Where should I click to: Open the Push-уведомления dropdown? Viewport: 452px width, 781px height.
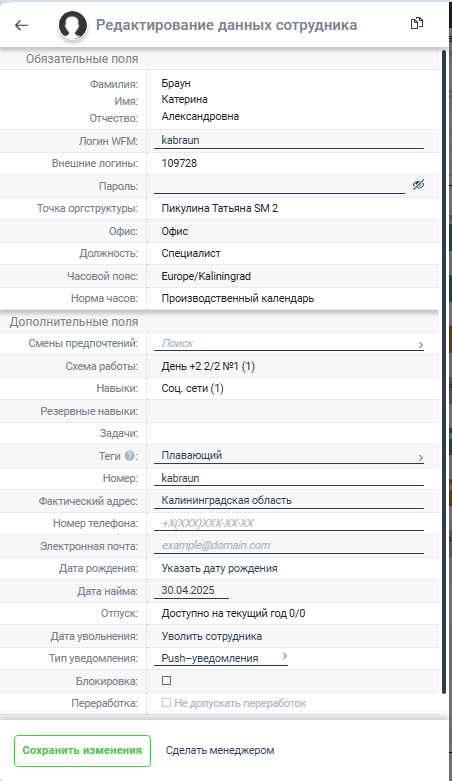(x=221, y=658)
